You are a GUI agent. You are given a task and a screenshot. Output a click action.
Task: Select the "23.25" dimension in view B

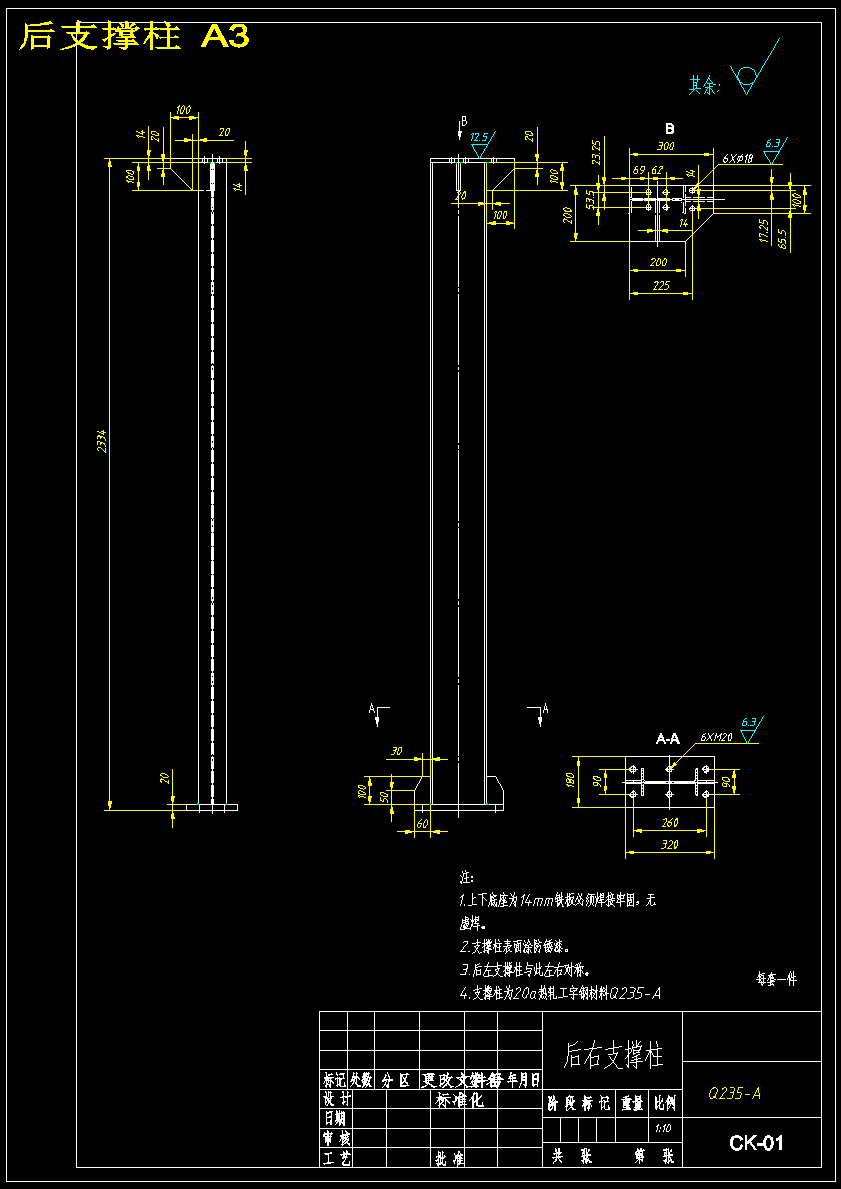(x=597, y=152)
